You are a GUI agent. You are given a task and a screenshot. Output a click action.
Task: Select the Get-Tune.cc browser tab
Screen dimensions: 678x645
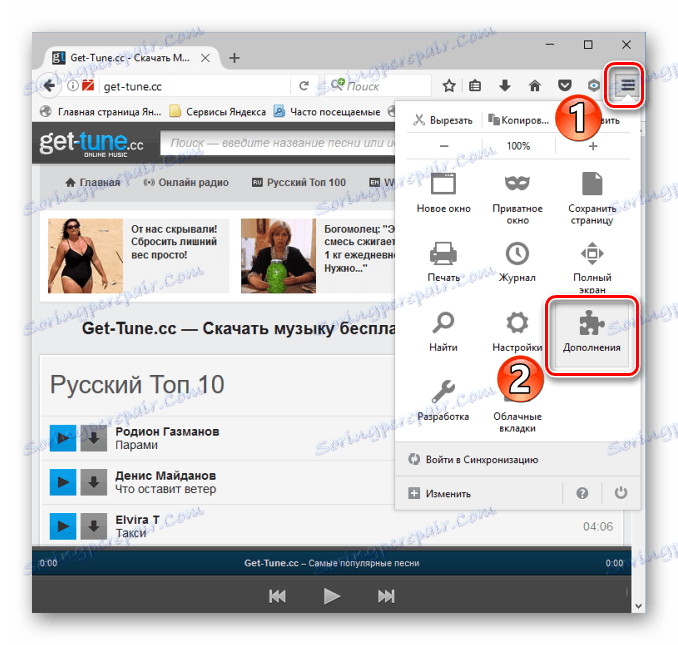(130, 58)
